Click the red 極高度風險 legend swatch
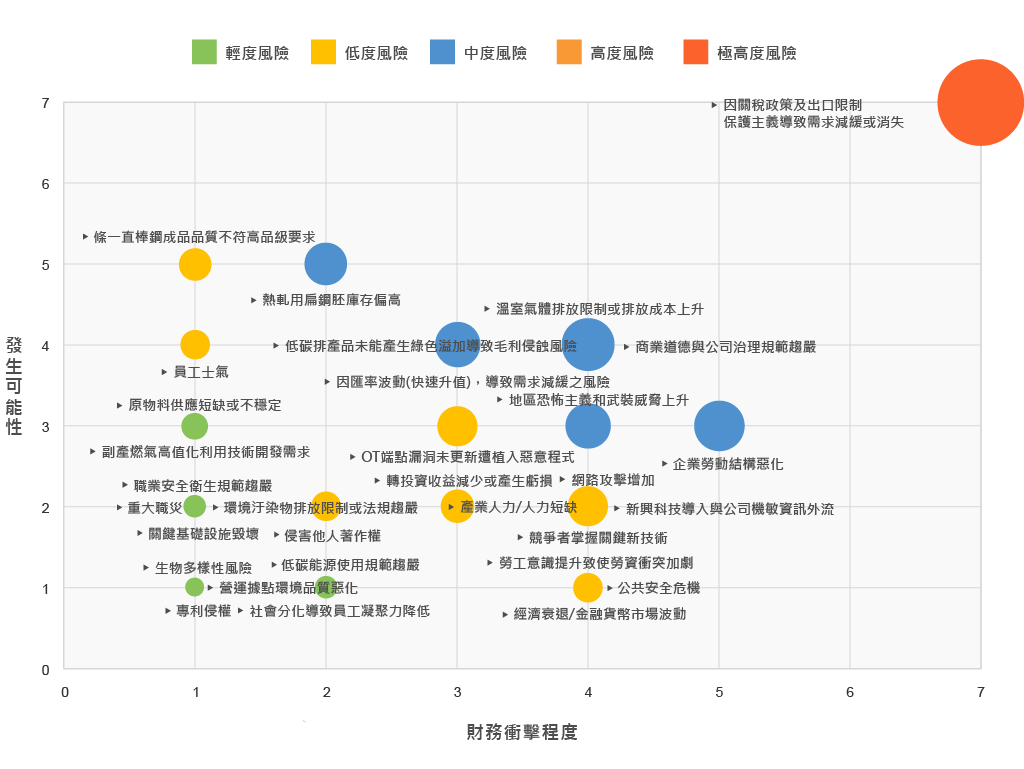 click(x=696, y=52)
